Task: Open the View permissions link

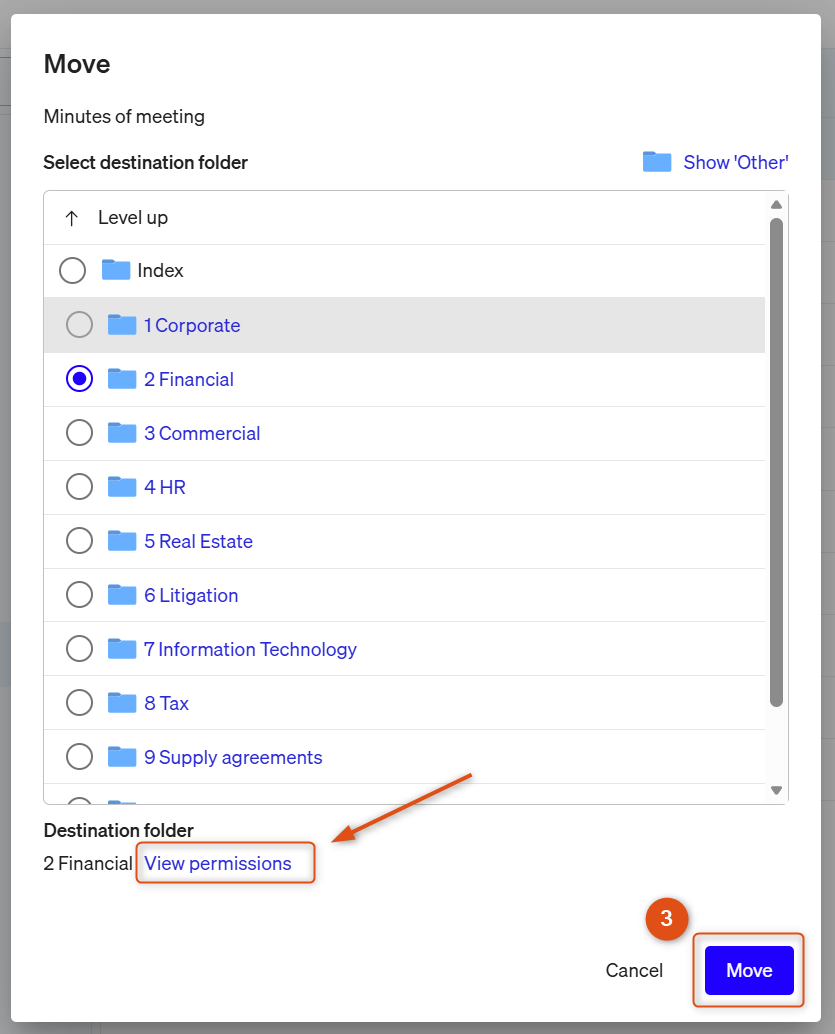Action: point(218,863)
